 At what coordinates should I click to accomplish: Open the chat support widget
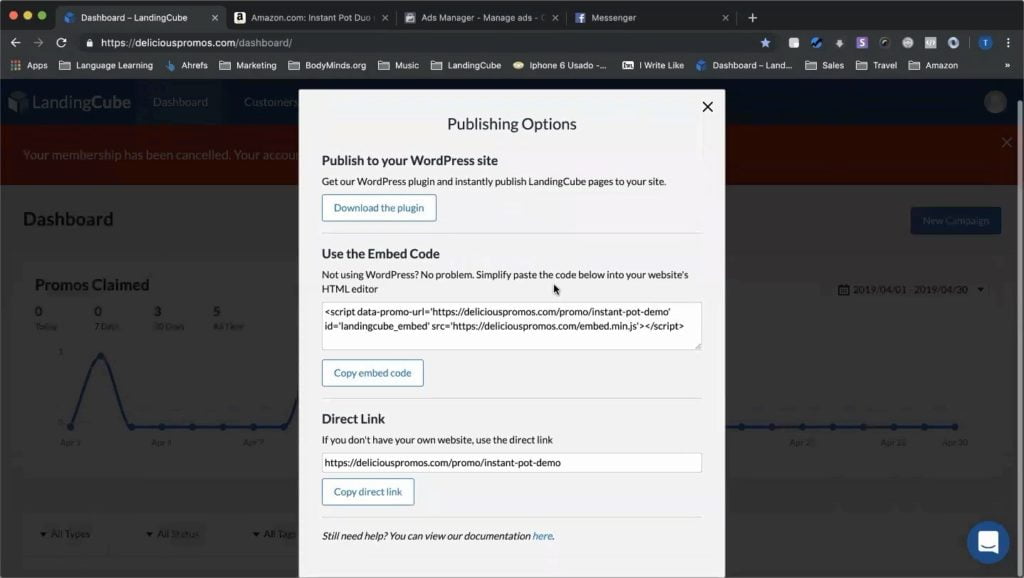coord(987,542)
